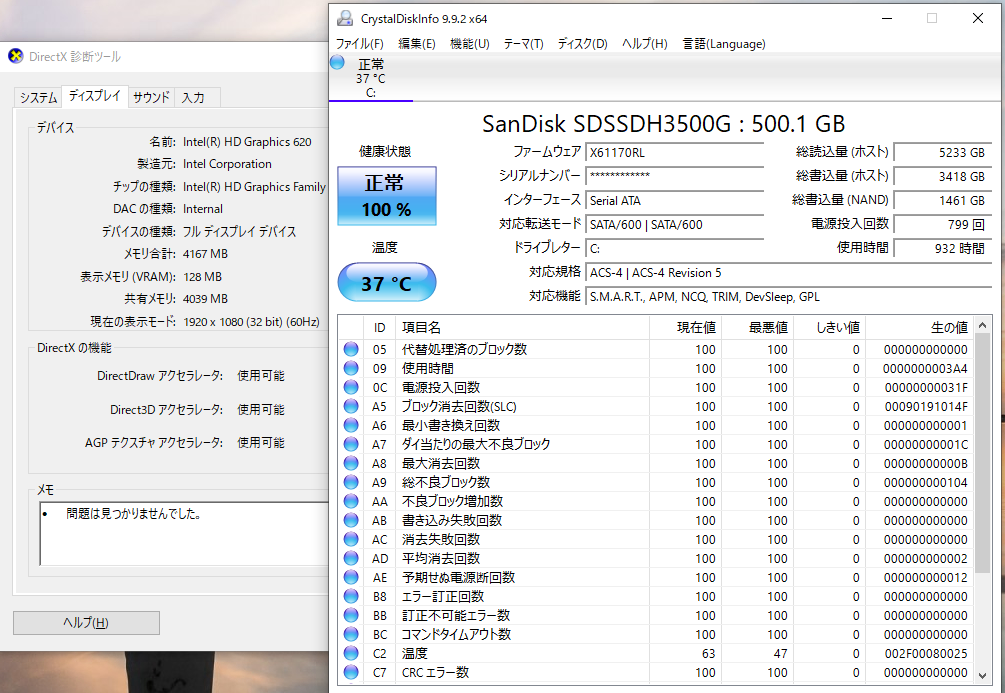This screenshot has height=693, width=1005.
Task: Click the しきい値 column header
Action: 829,328
